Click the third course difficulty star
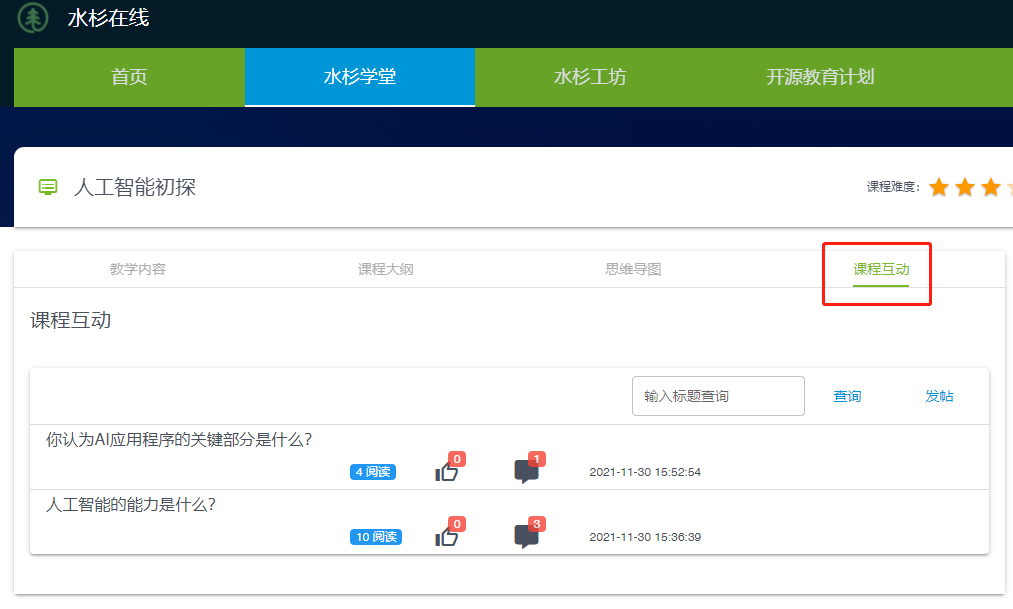 (x=990, y=187)
